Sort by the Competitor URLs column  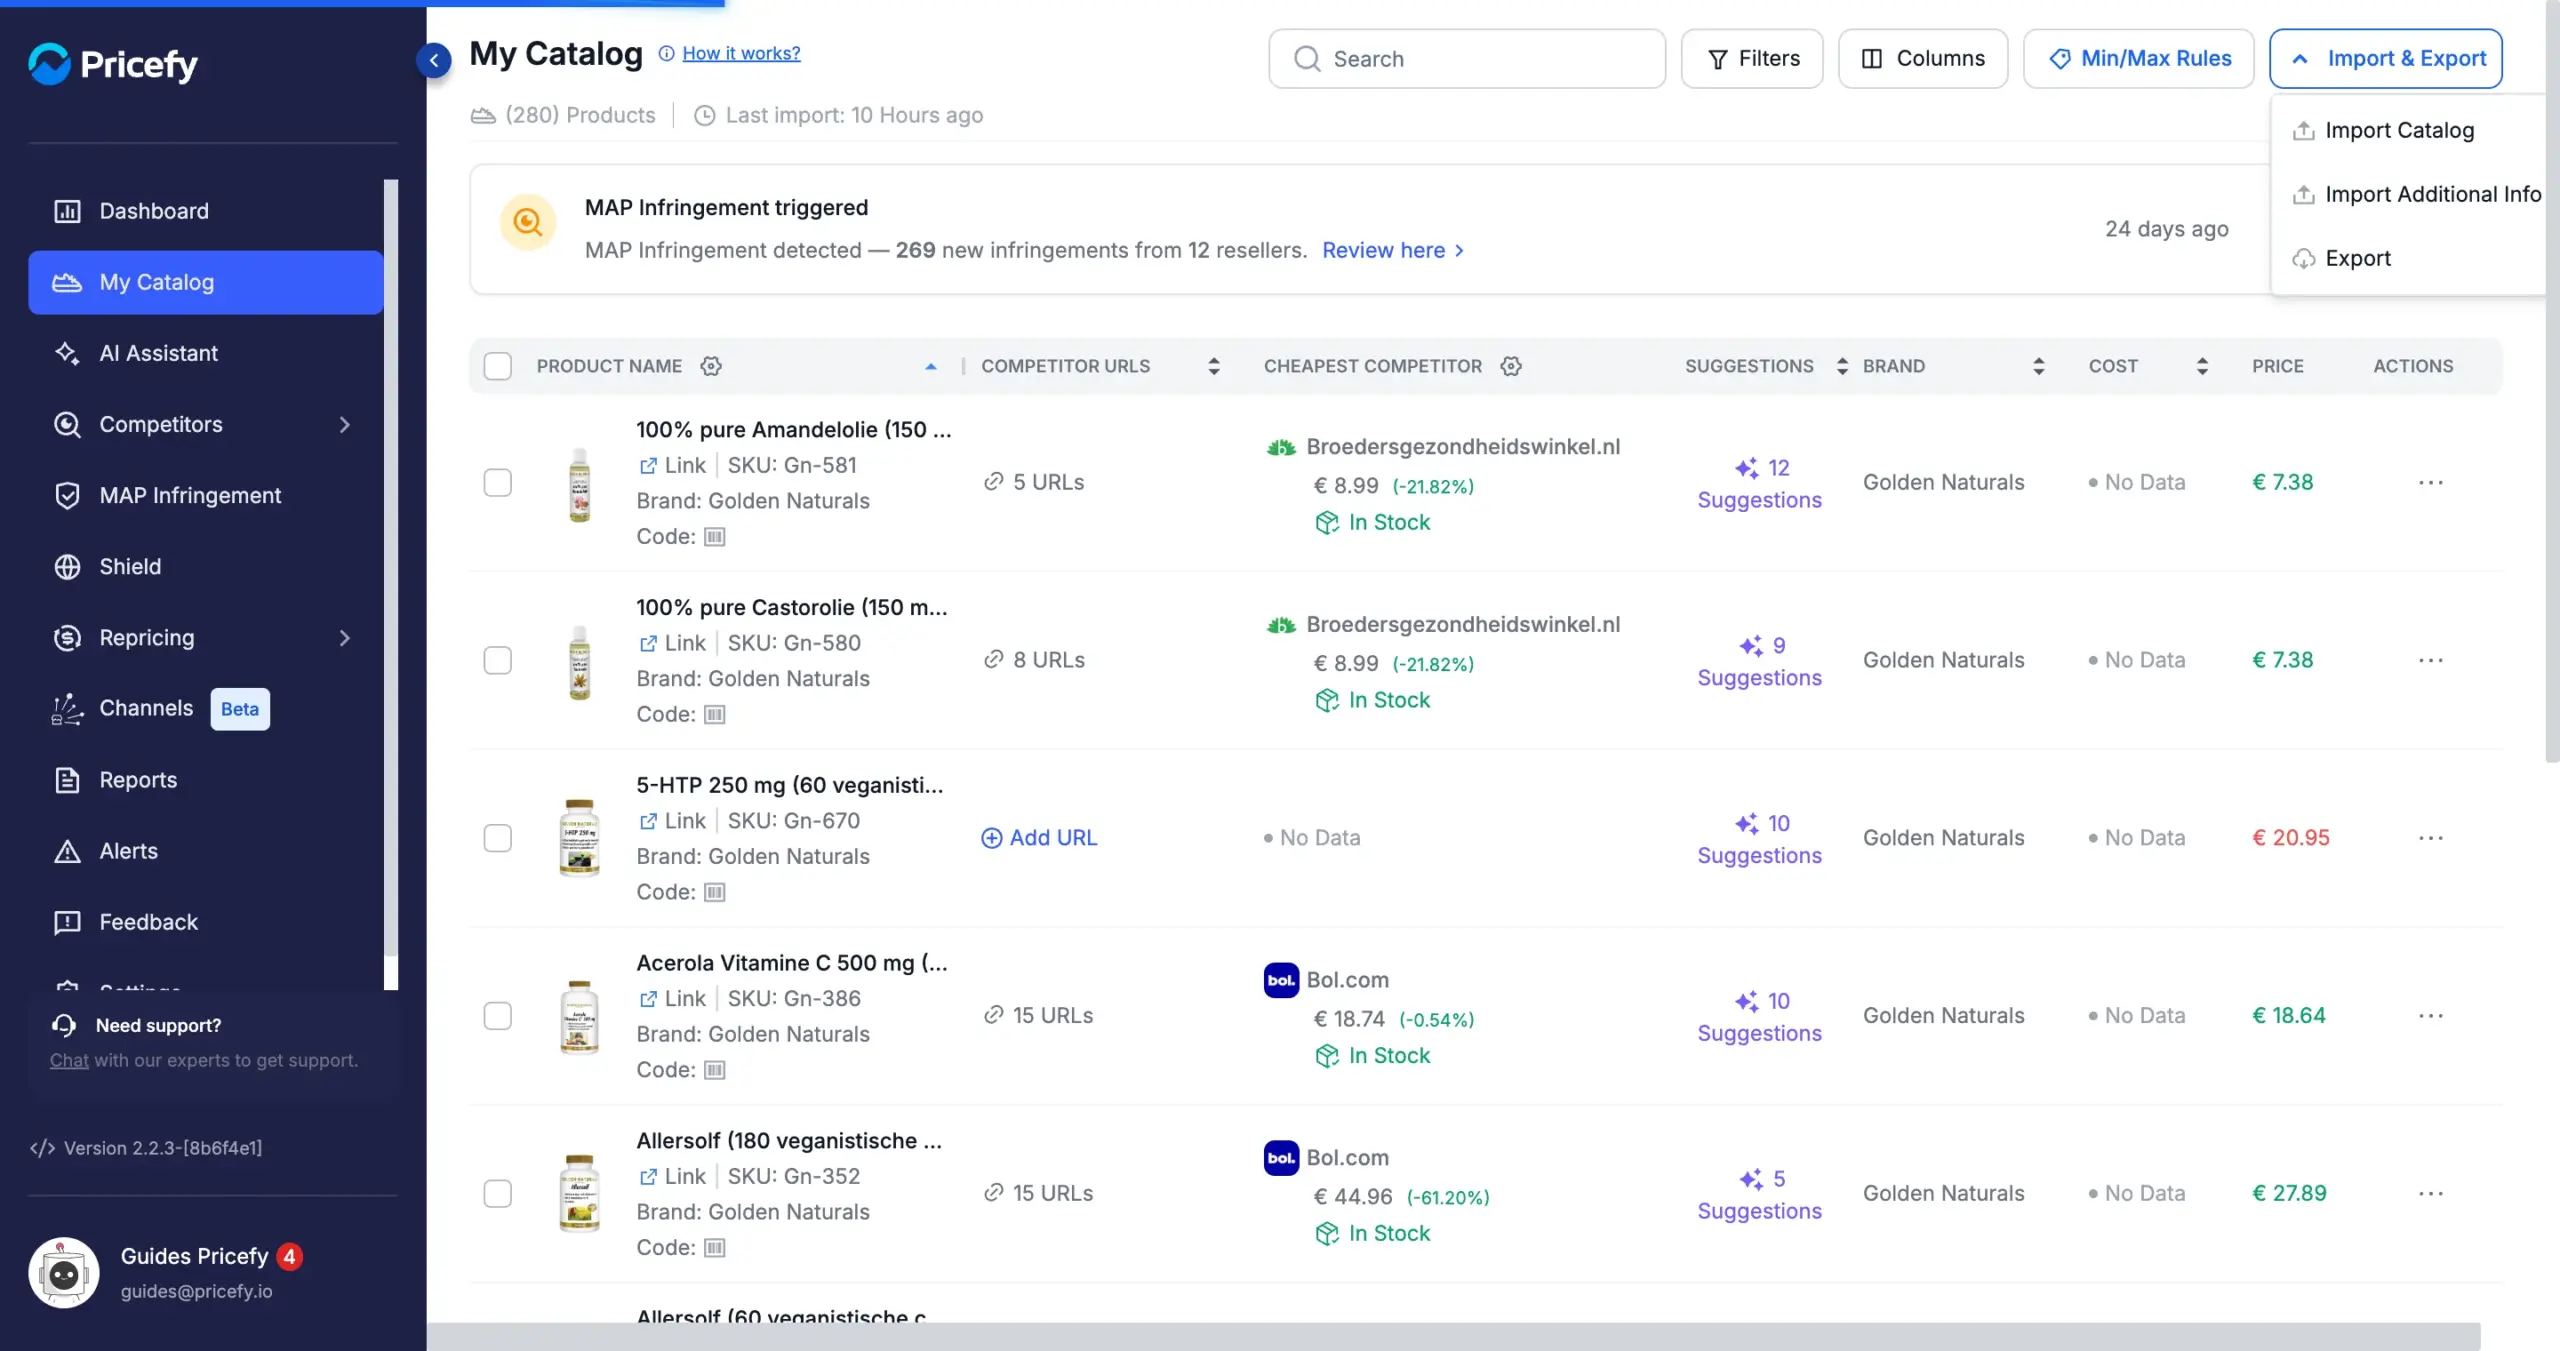coord(1213,366)
